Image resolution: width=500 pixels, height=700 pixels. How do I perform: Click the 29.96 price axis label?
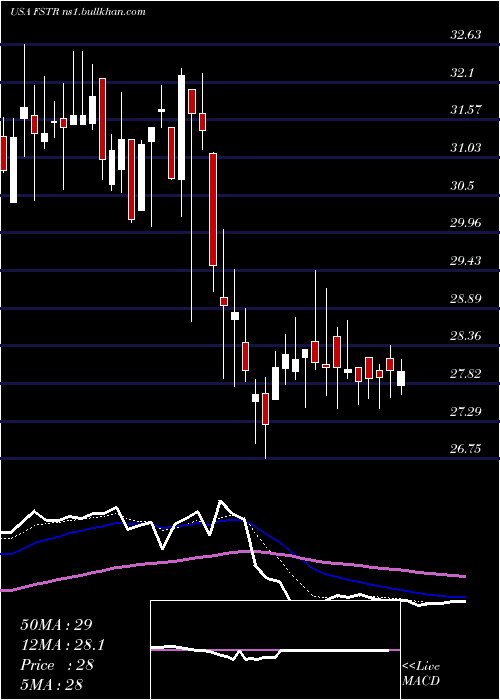click(x=466, y=222)
